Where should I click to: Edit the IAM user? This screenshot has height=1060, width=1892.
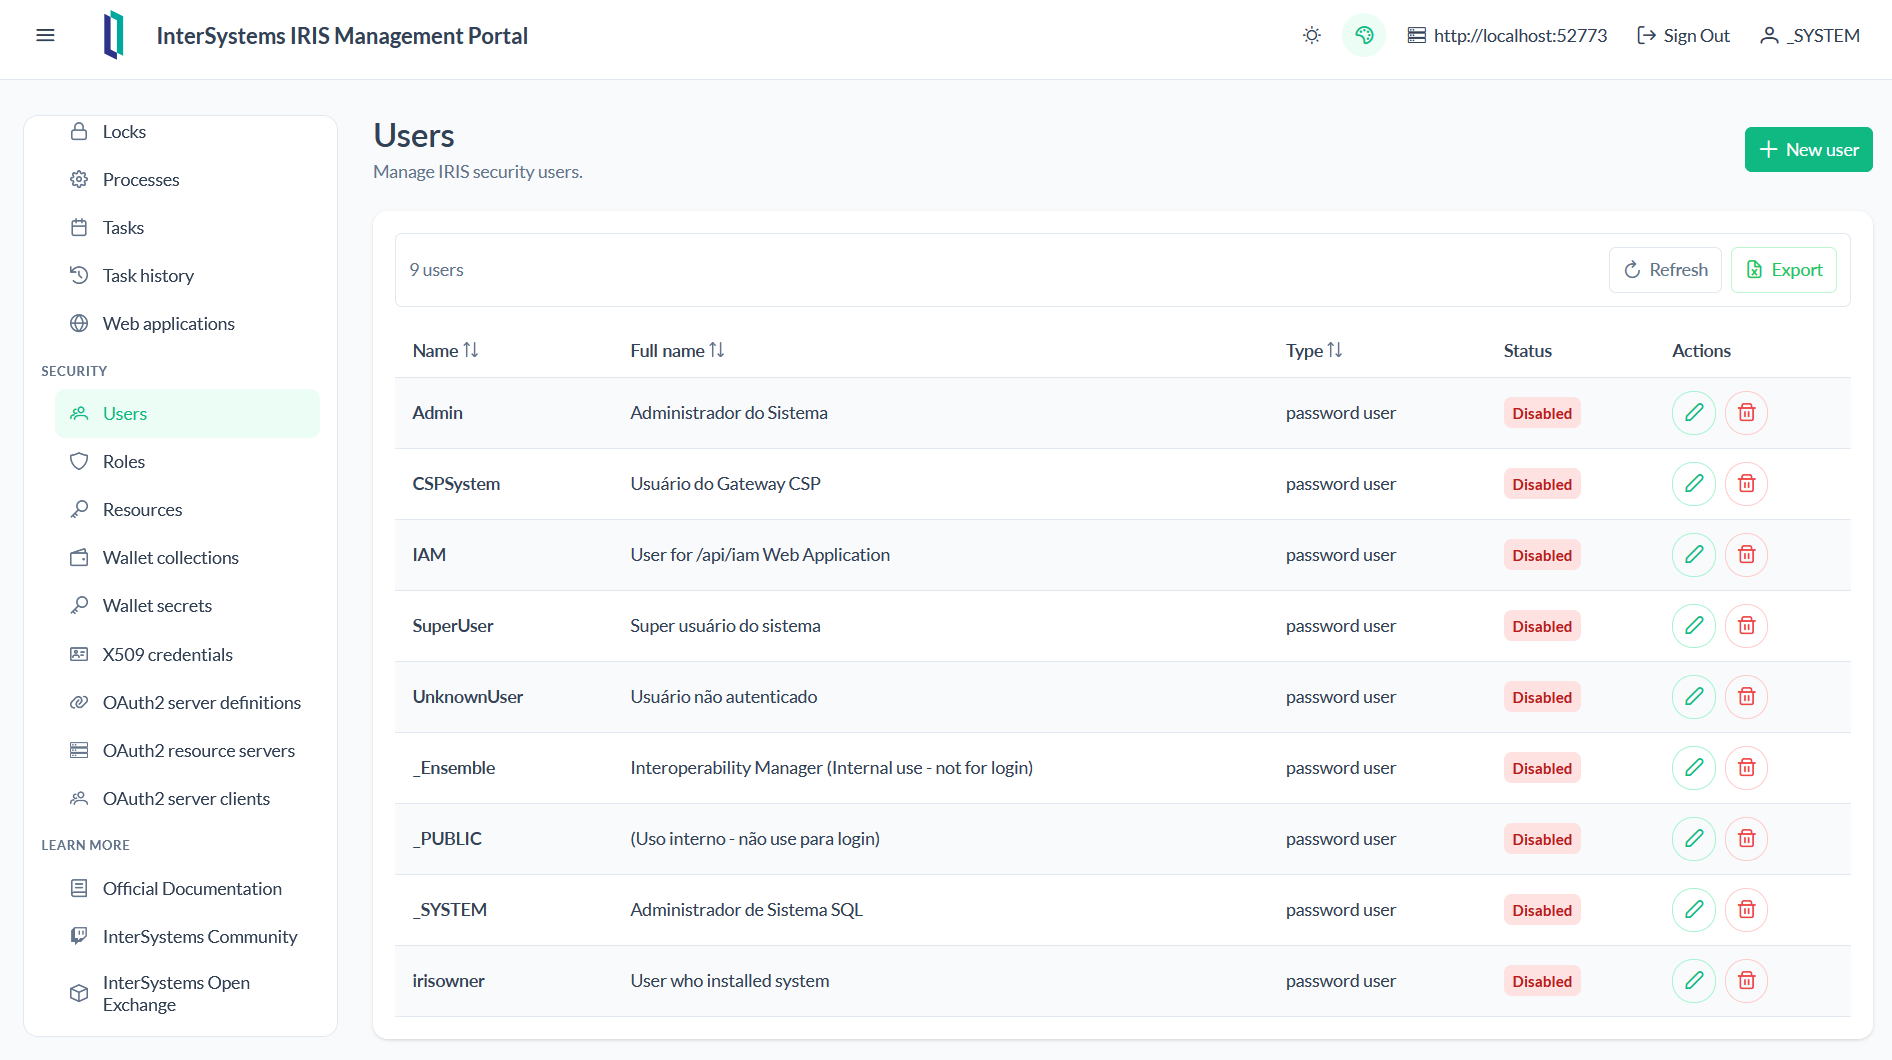tap(1694, 555)
